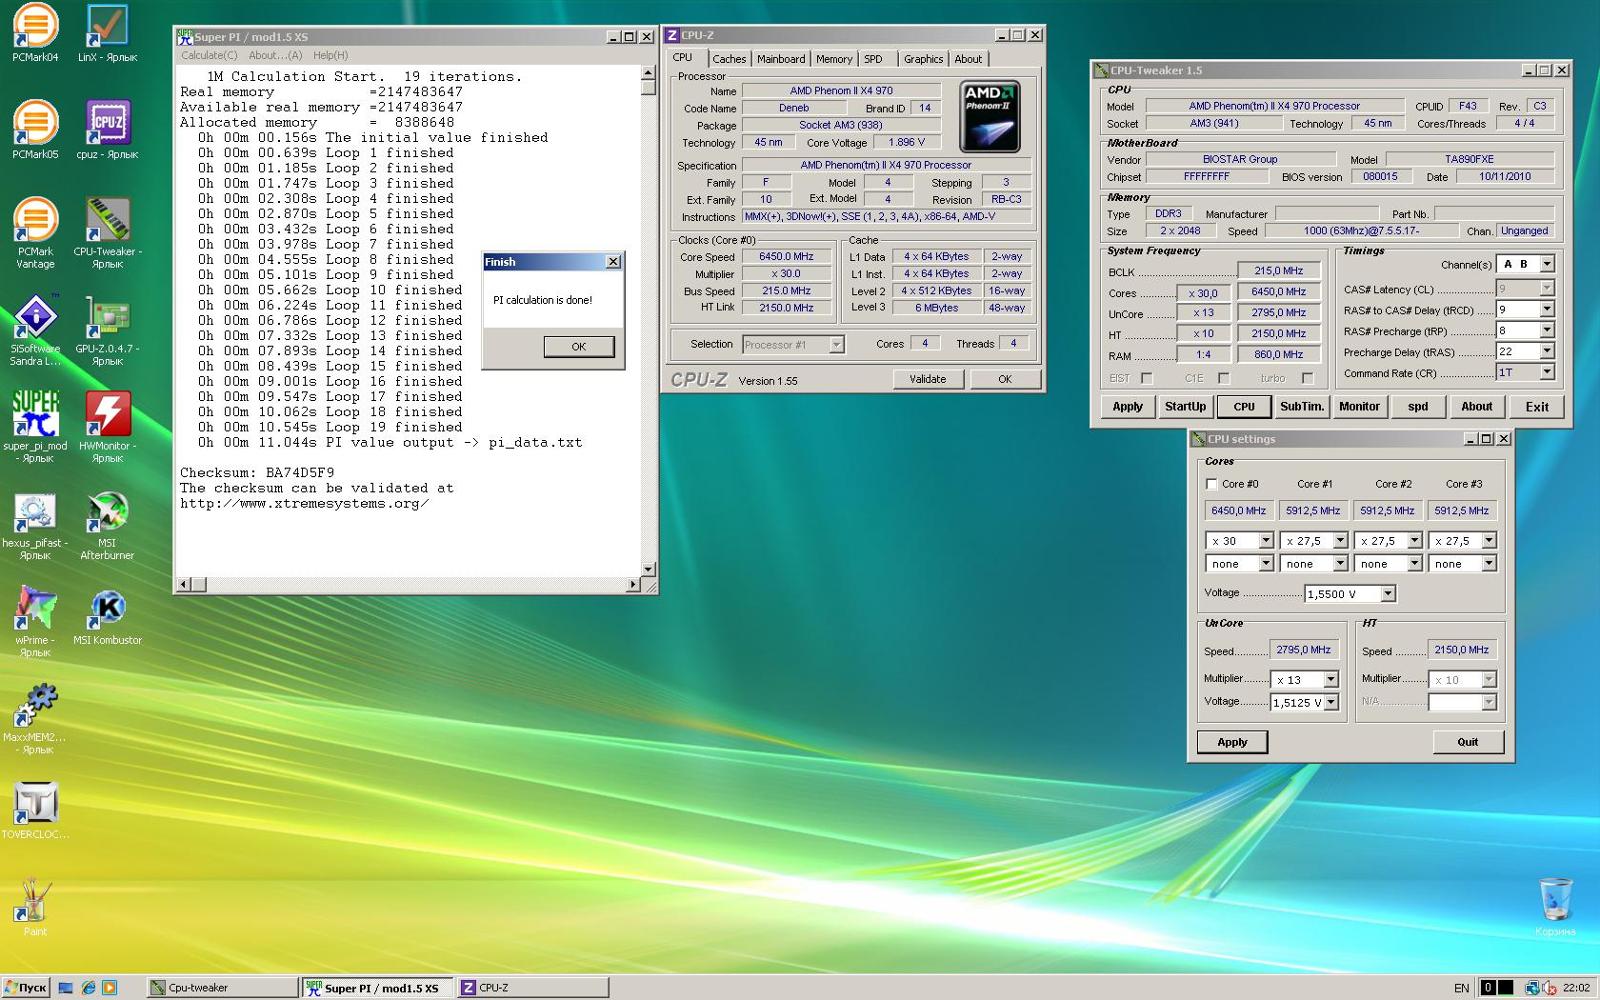Open the hexus_pifast desktop shortcut
Image resolution: width=1600 pixels, height=1000 pixels.
click(x=35, y=524)
